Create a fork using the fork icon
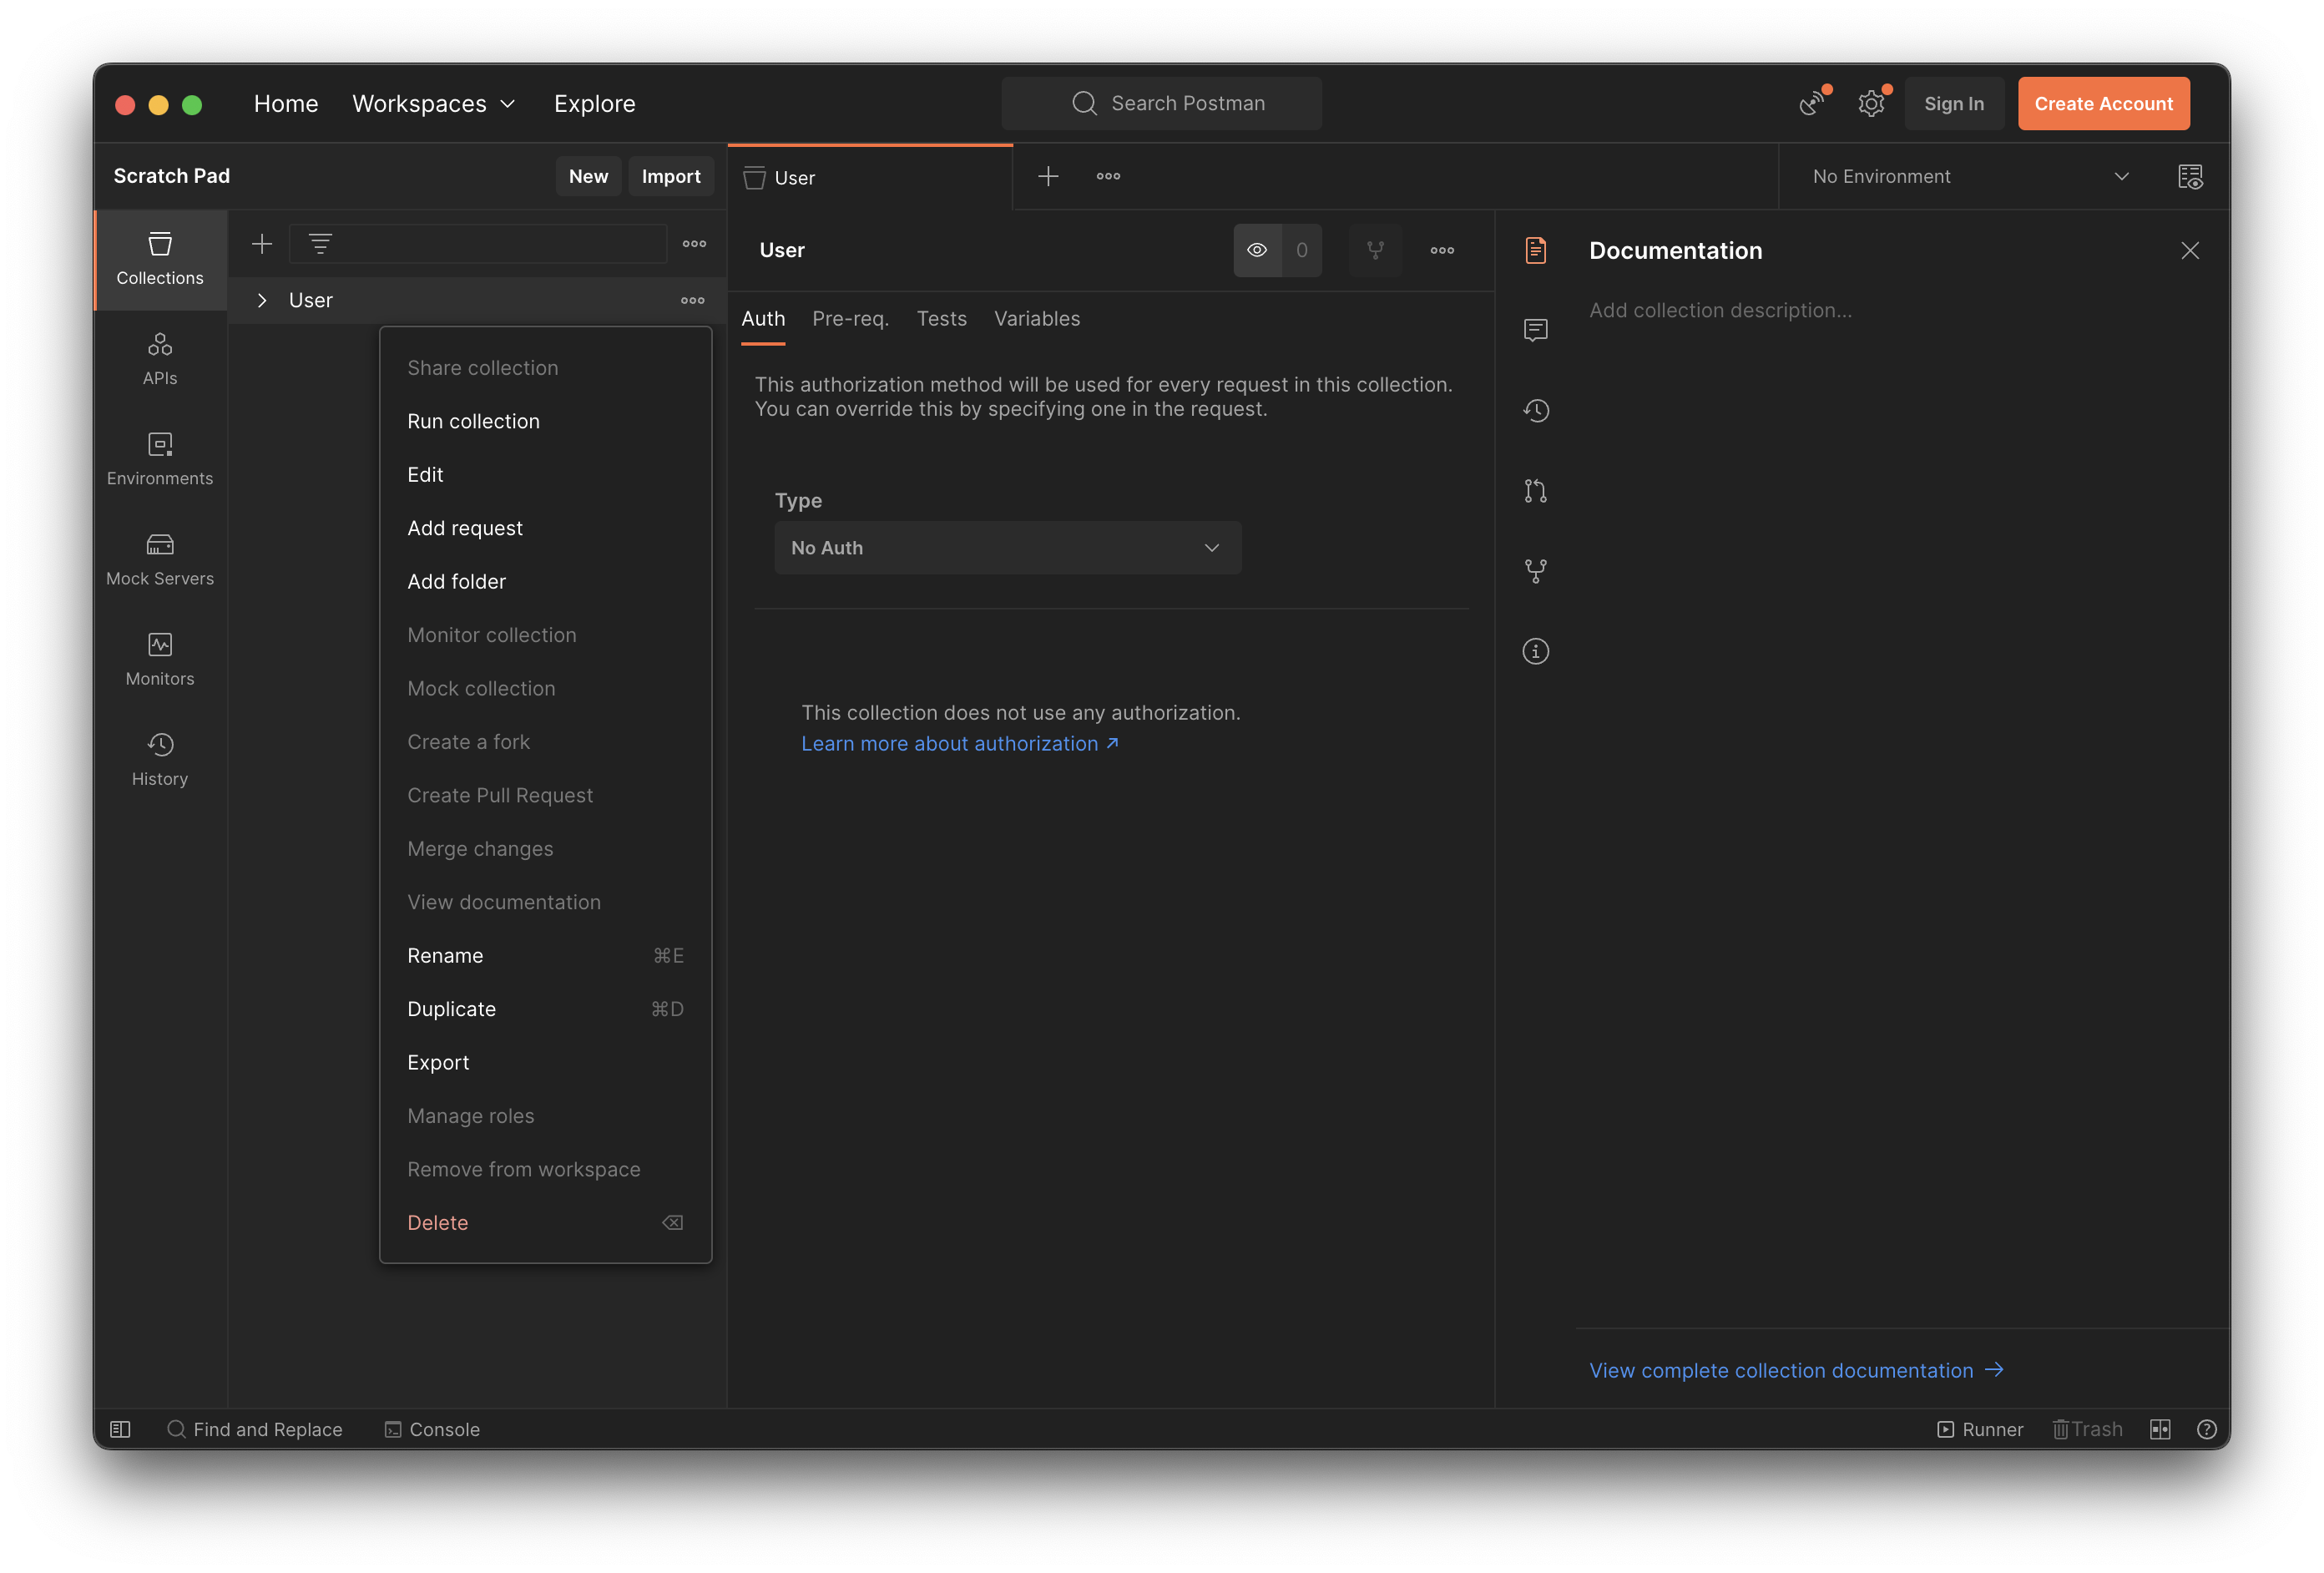The width and height of the screenshot is (2324, 1573). point(1376,250)
